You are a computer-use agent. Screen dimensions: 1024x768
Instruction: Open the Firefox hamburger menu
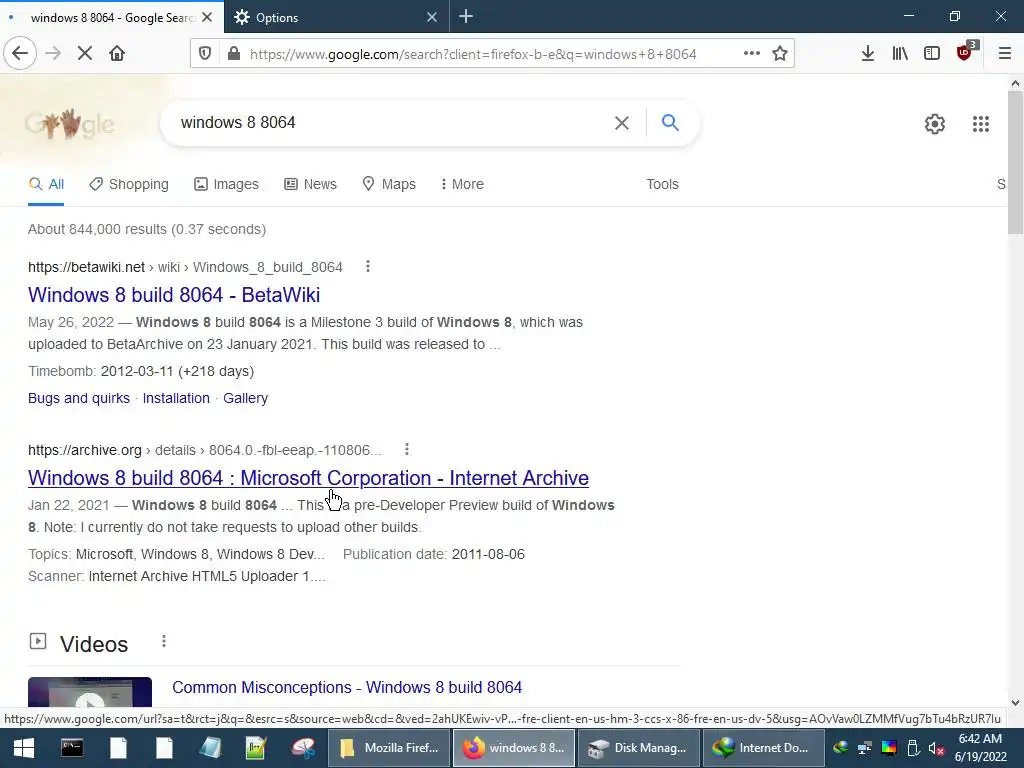click(x=1005, y=54)
